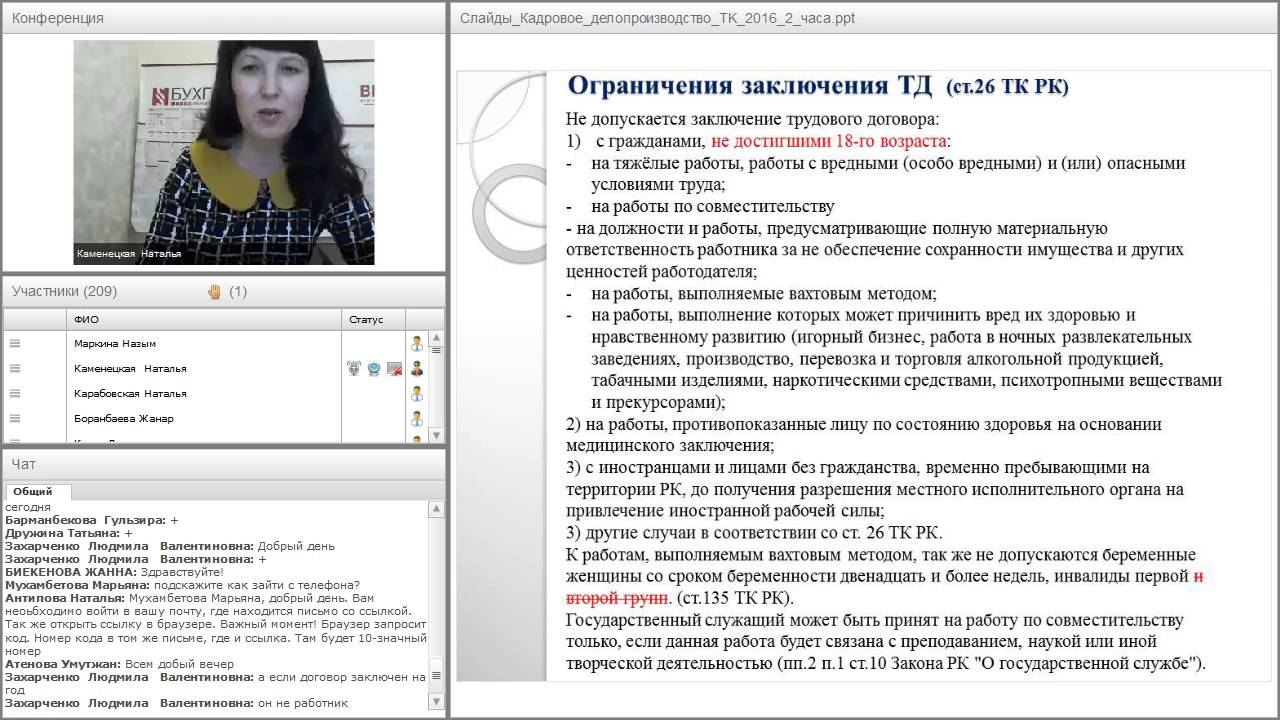Click the Чат panel title
Image resolution: width=1280 pixels, height=720 pixels.
click(x=23, y=464)
